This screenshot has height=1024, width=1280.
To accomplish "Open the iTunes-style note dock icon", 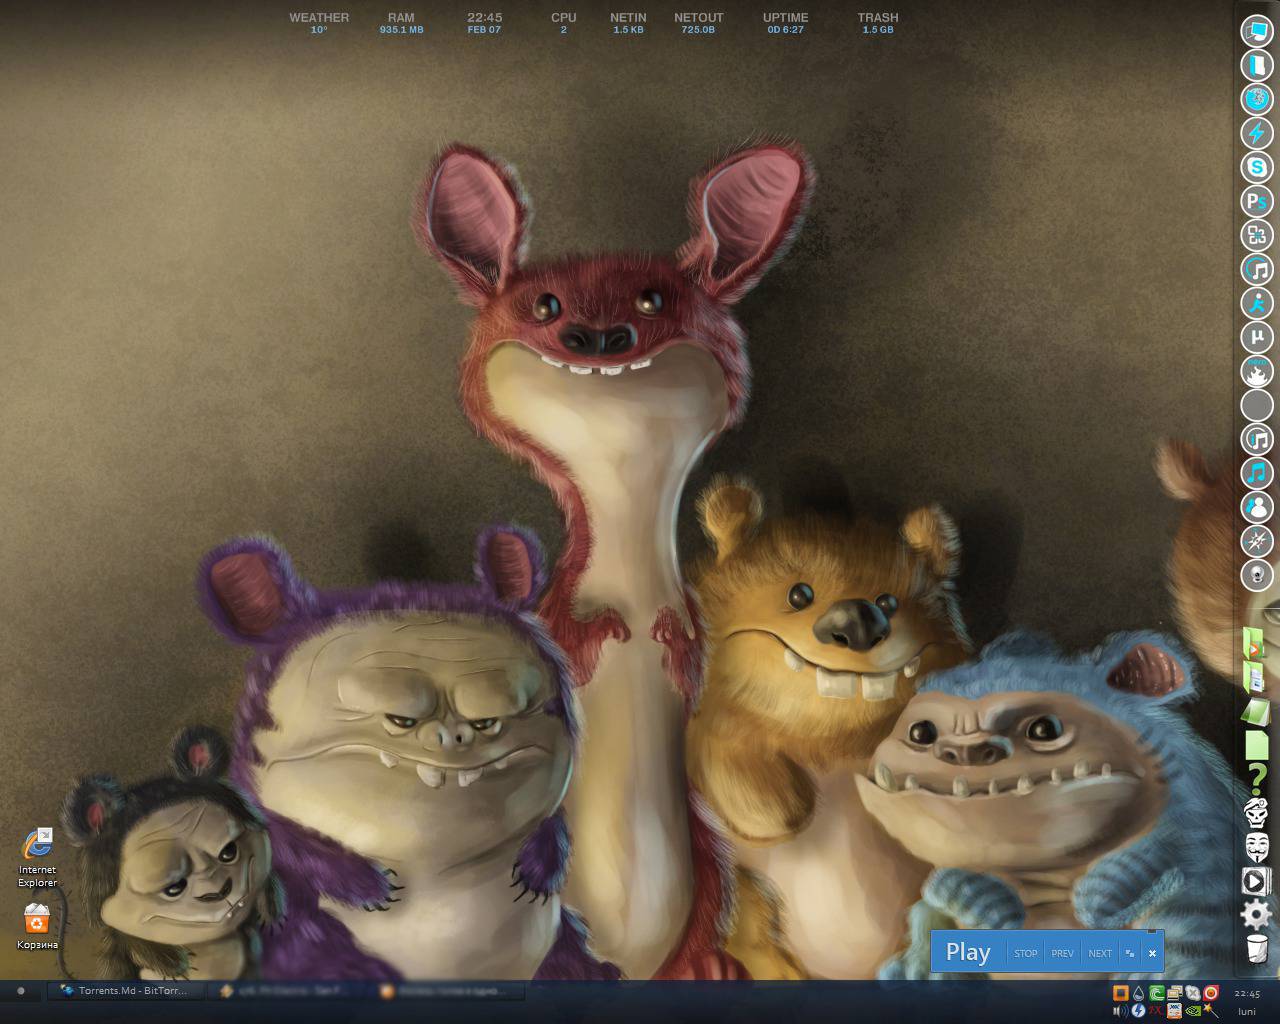I will [1257, 439].
